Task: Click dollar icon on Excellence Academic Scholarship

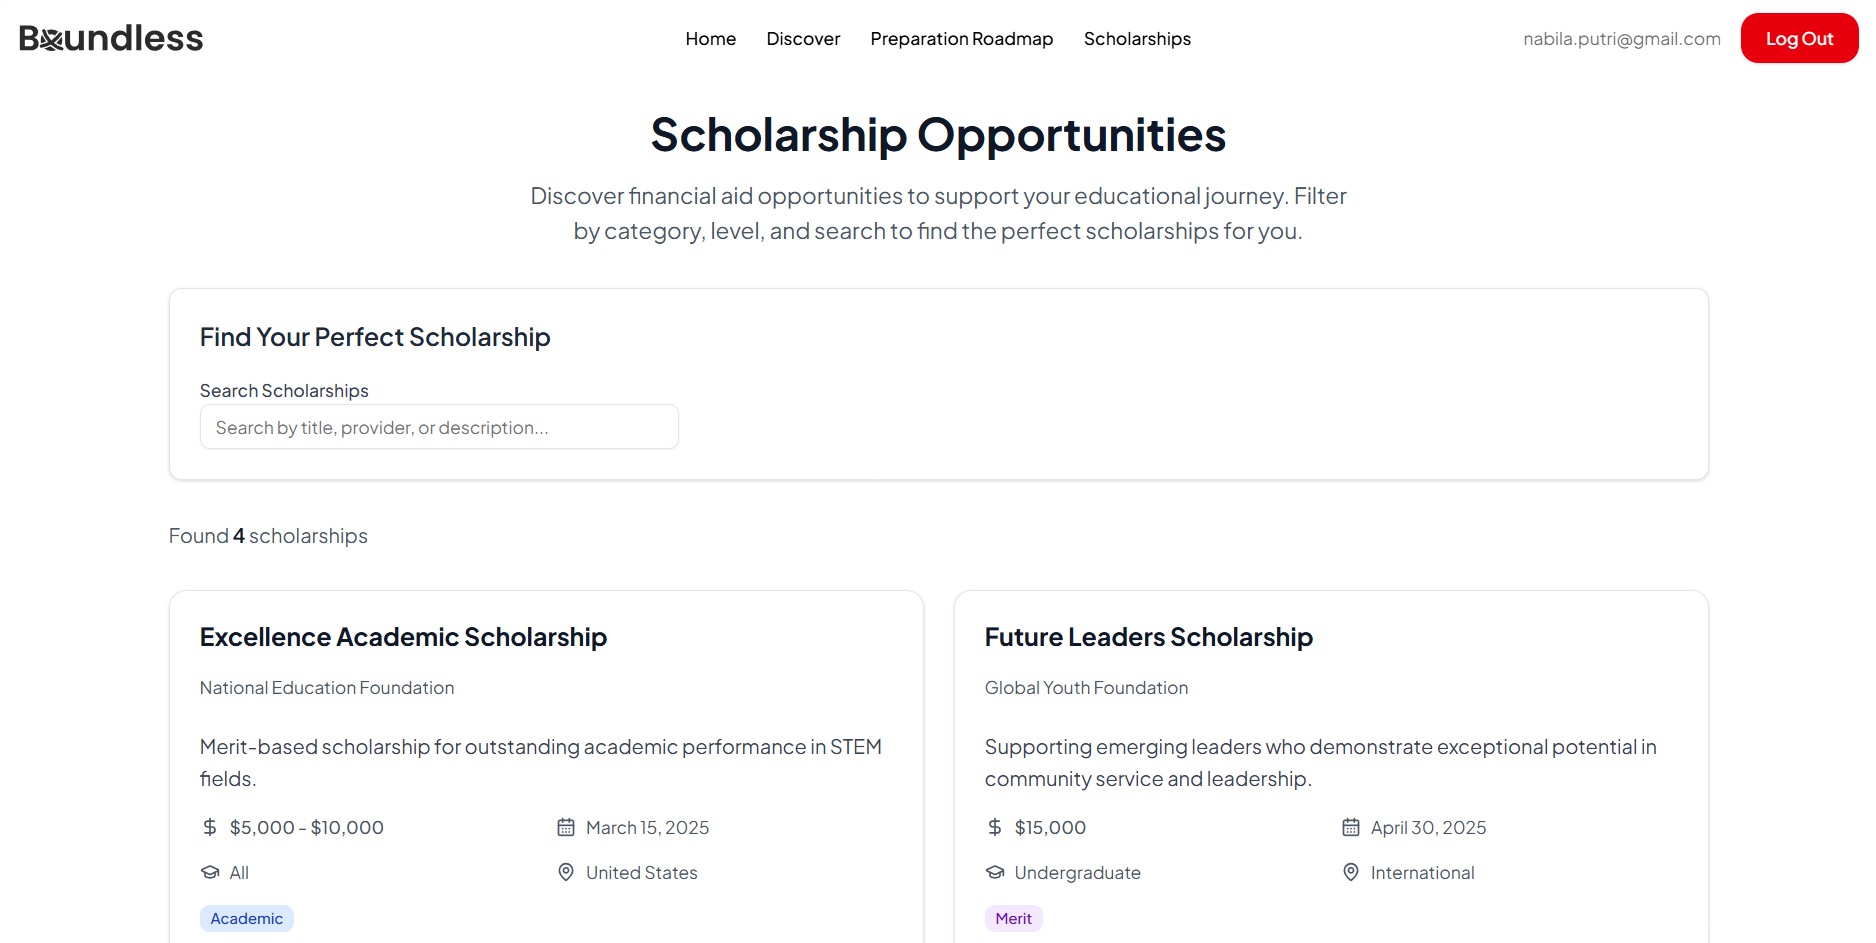Action: pos(210,827)
